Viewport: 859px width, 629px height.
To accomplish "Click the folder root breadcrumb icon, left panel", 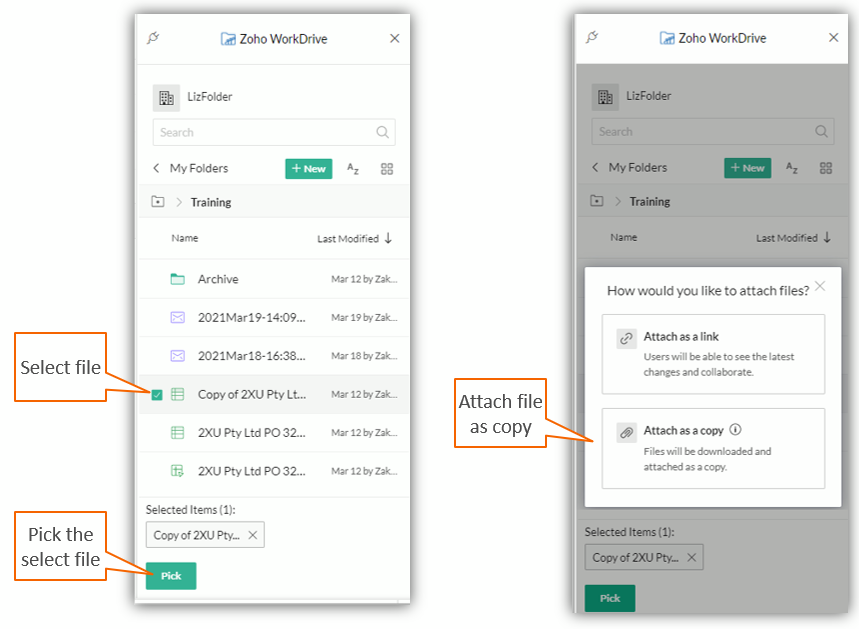I will [x=158, y=202].
